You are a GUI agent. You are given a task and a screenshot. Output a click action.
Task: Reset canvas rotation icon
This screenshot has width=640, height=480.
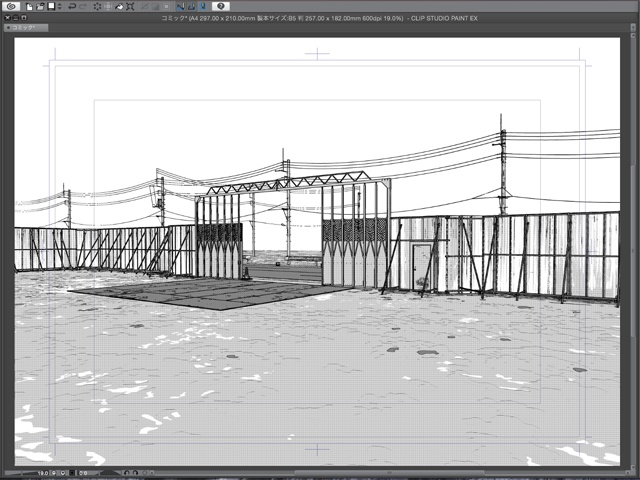(x=144, y=473)
